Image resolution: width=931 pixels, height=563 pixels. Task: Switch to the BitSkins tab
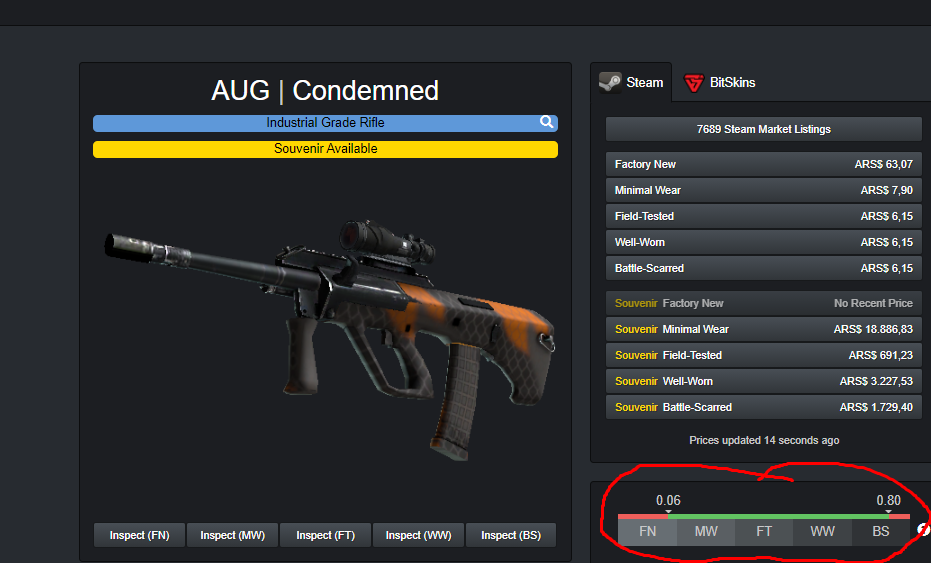720,83
